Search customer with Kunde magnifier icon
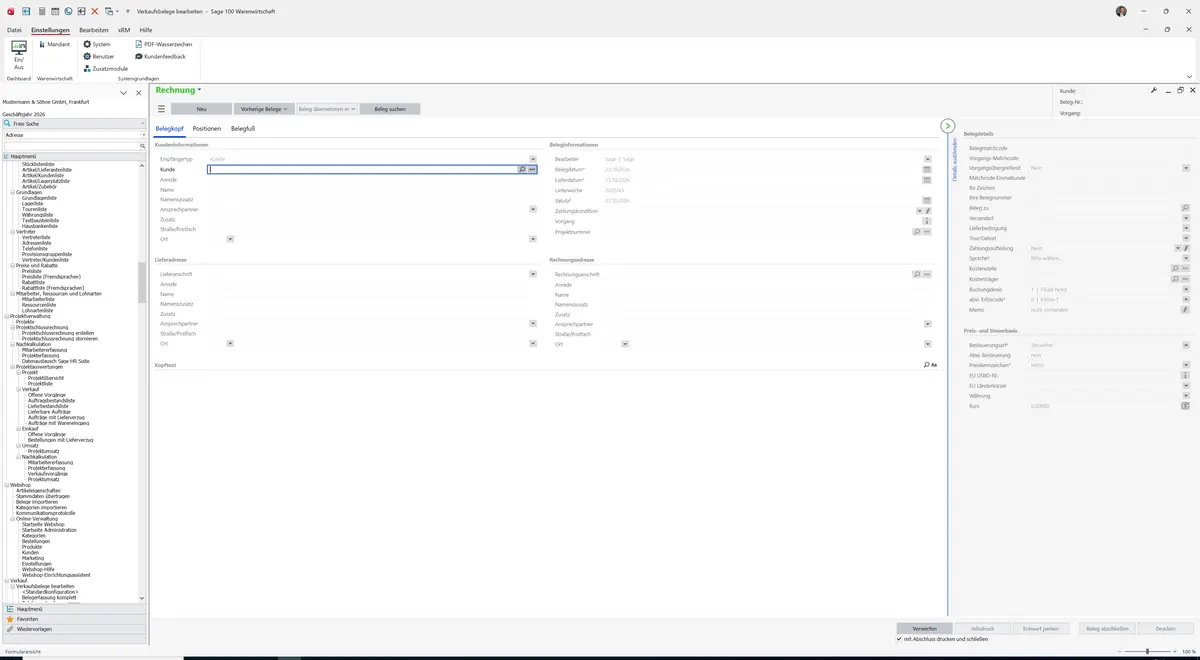This screenshot has width=1200, height=660. tap(522, 170)
